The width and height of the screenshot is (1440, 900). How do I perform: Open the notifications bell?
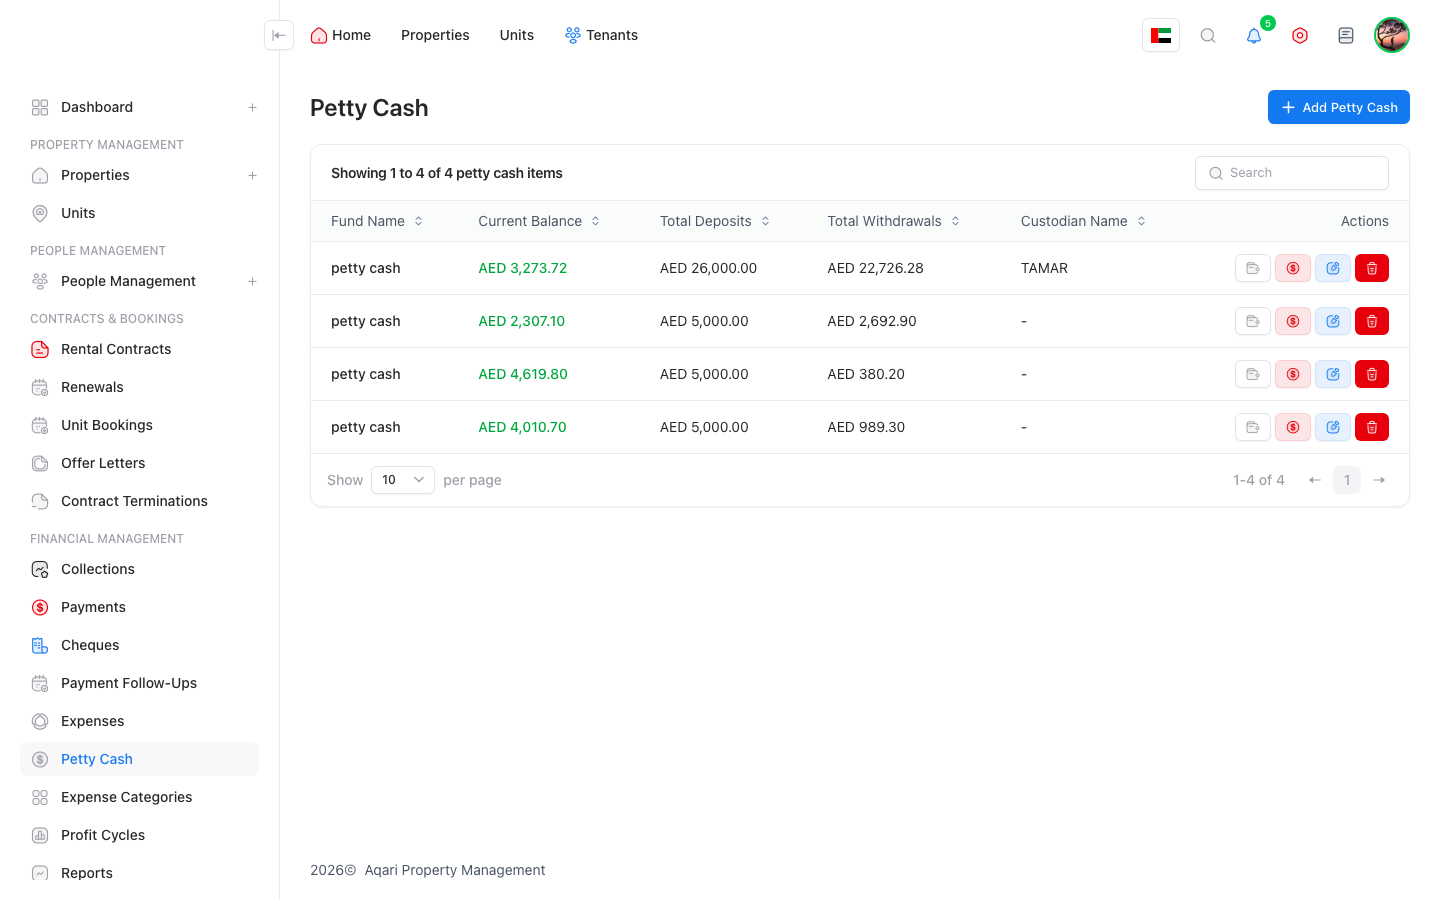(x=1254, y=36)
